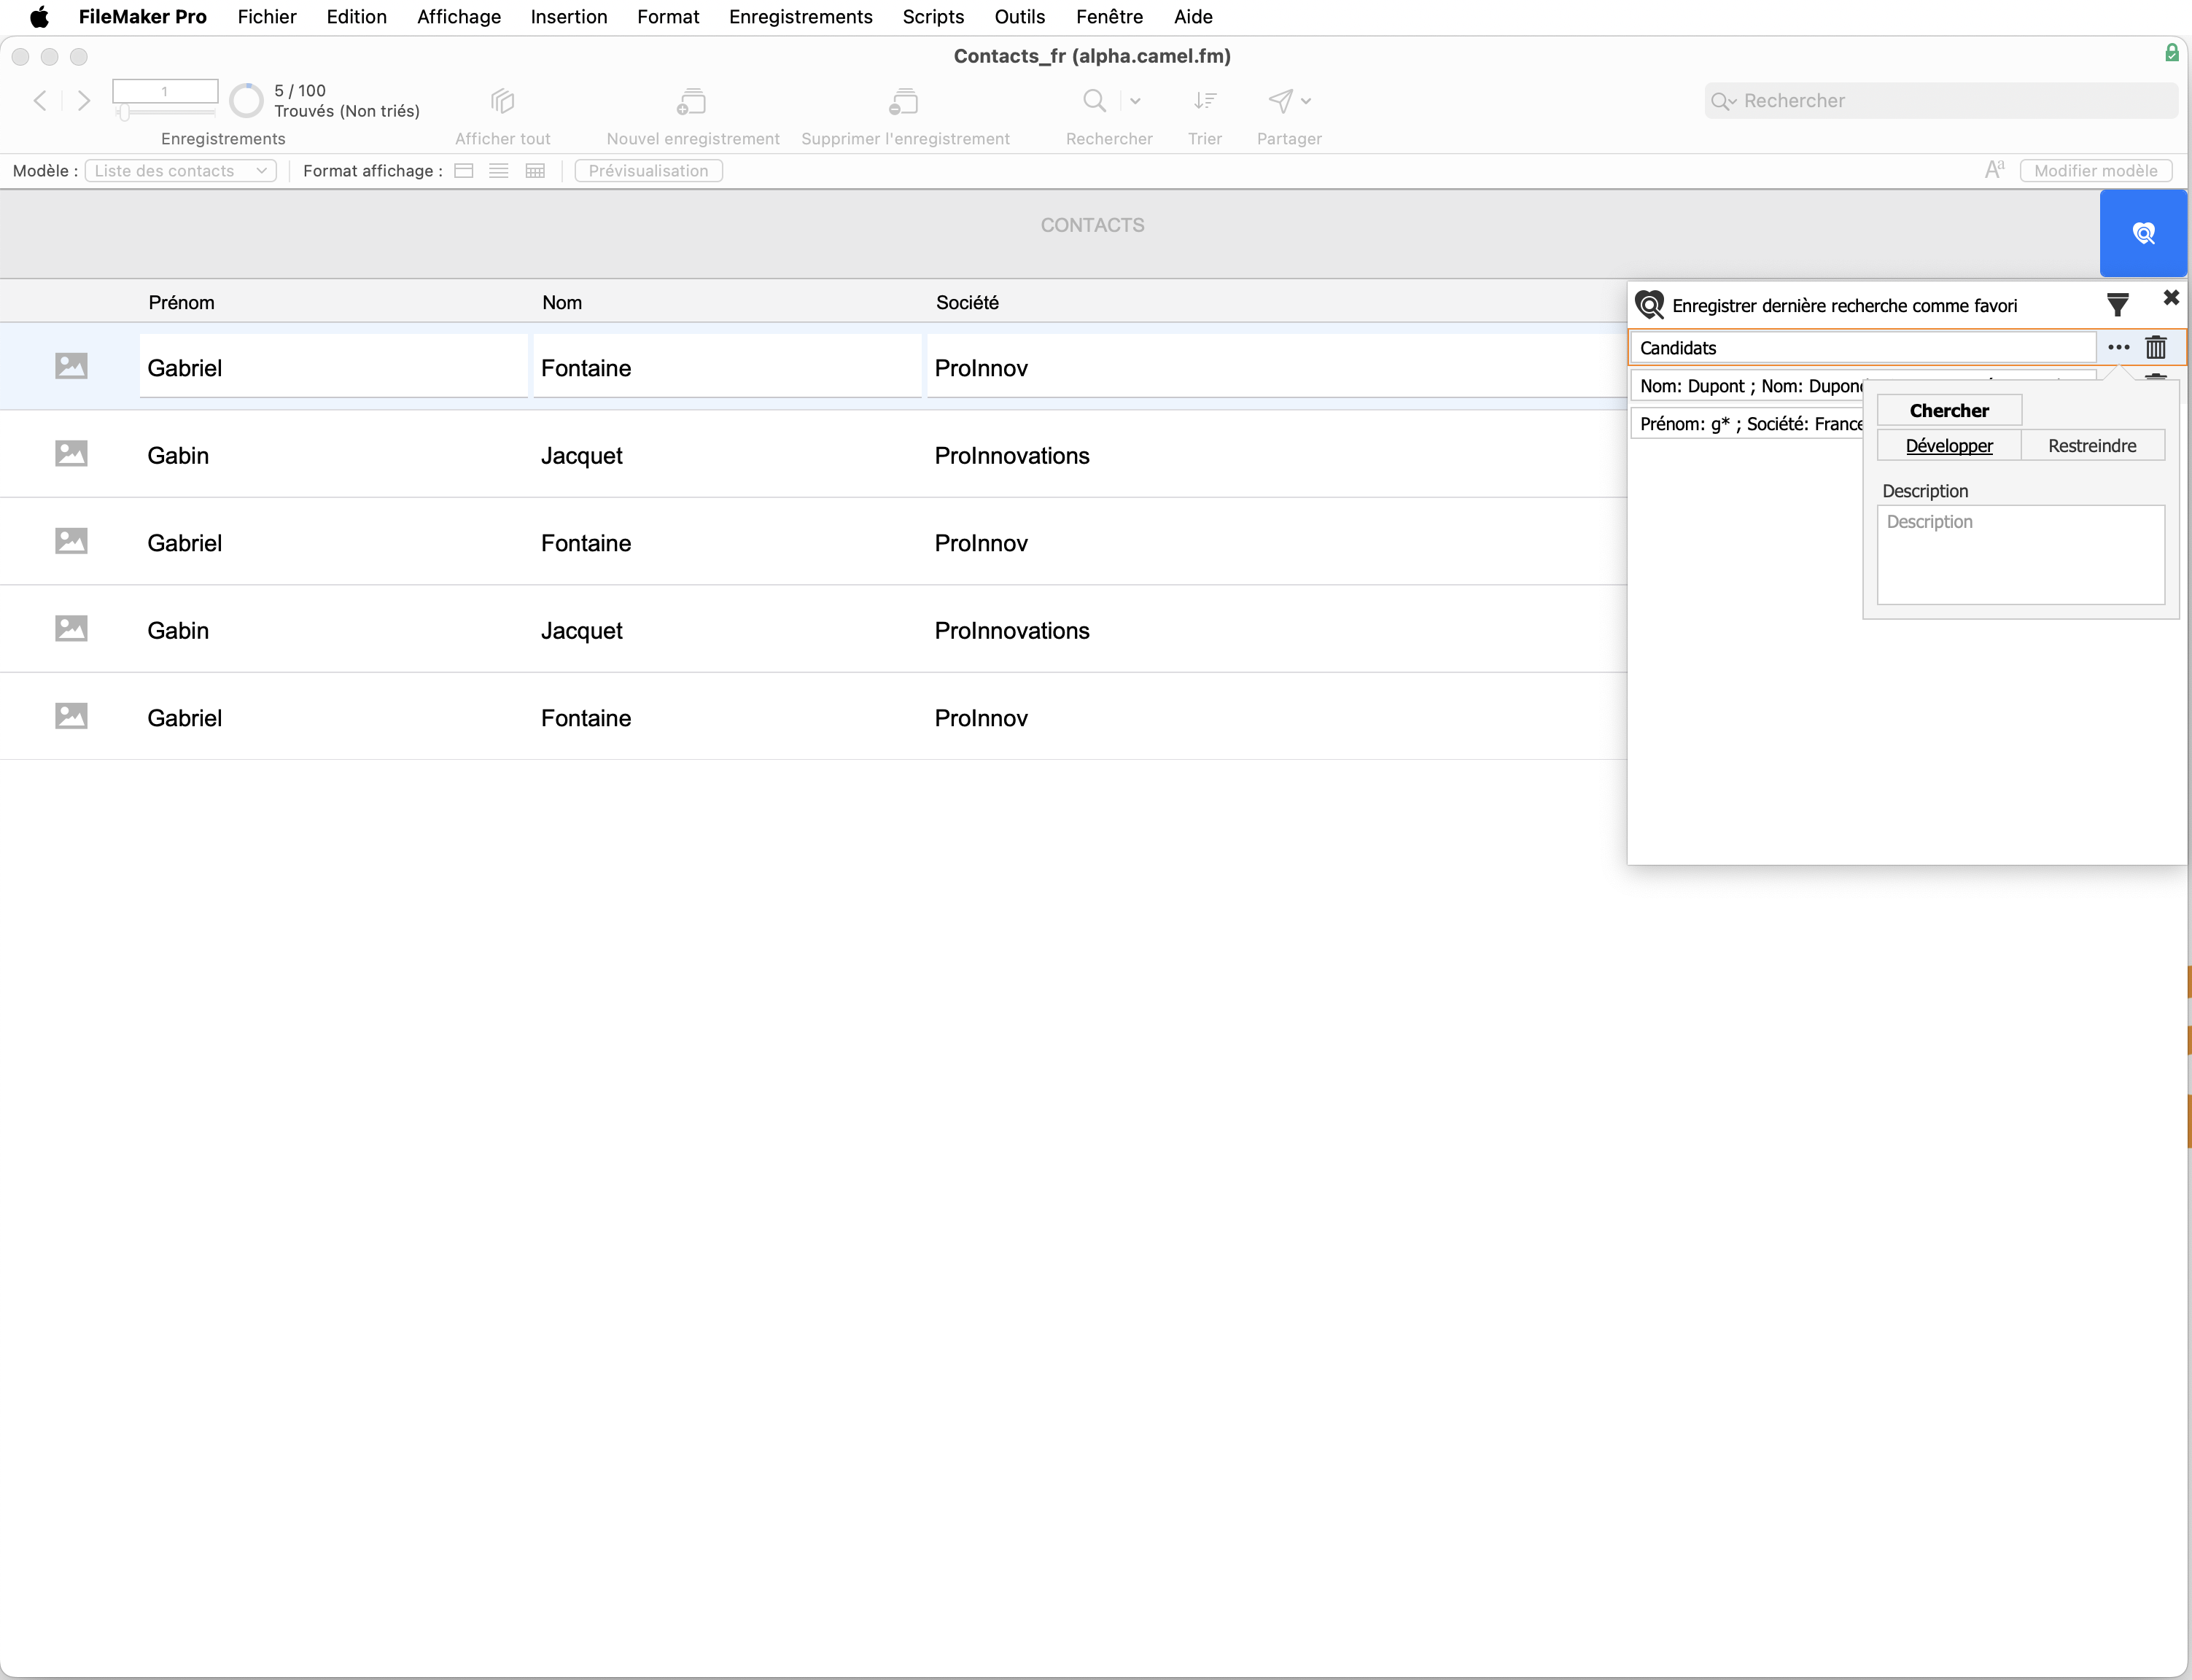This screenshot has width=2192, height=1680.
Task: Click the green lock security icon
Action: (2172, 53)
